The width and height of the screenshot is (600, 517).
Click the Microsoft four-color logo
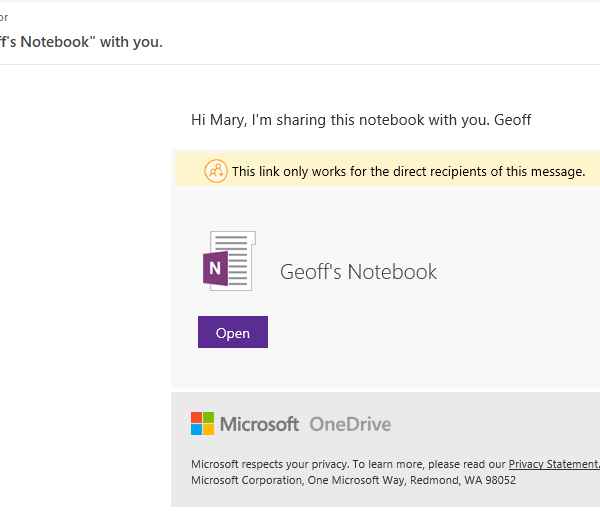click(x=202, y=423)
